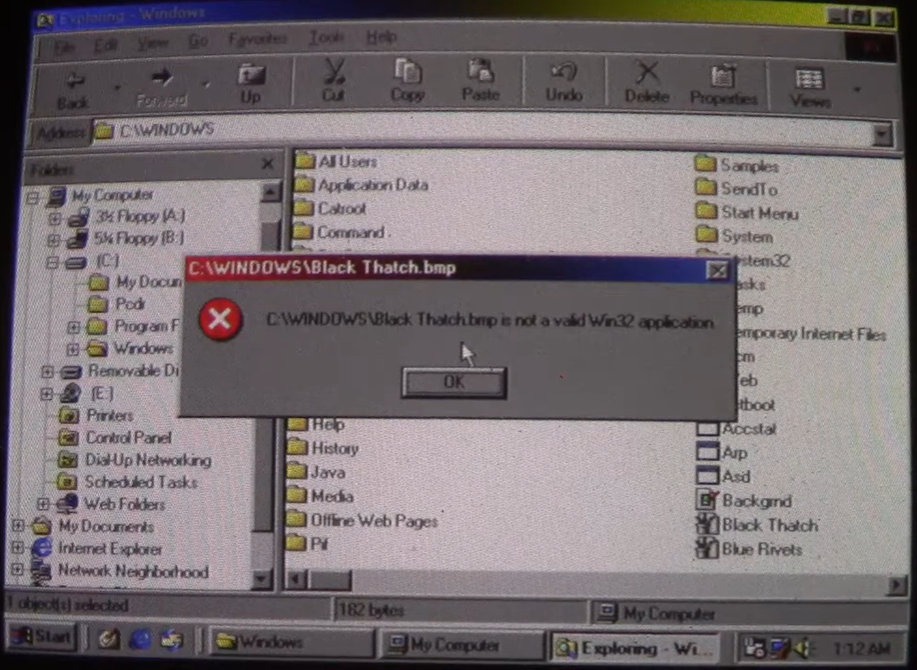Open the Help menu
Image resolution: width=917 pixels, height=670 pixels.
(x=381, y=37)
